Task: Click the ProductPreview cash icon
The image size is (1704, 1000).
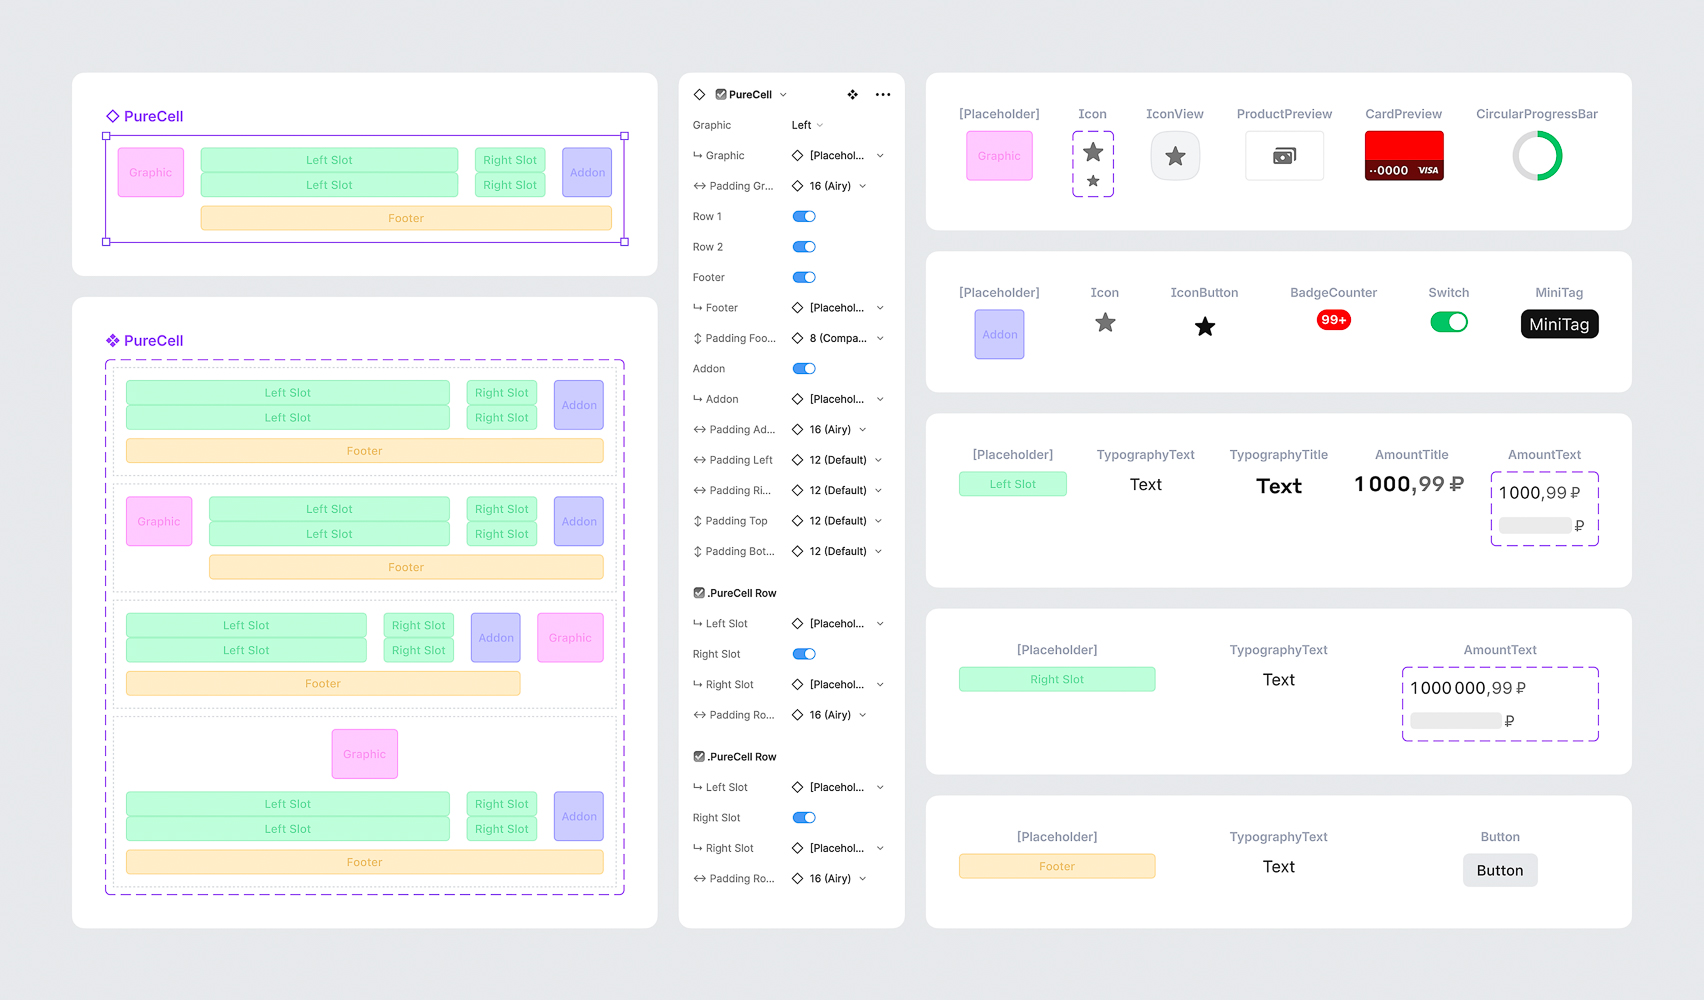Action: click(x=1284, y=156)
